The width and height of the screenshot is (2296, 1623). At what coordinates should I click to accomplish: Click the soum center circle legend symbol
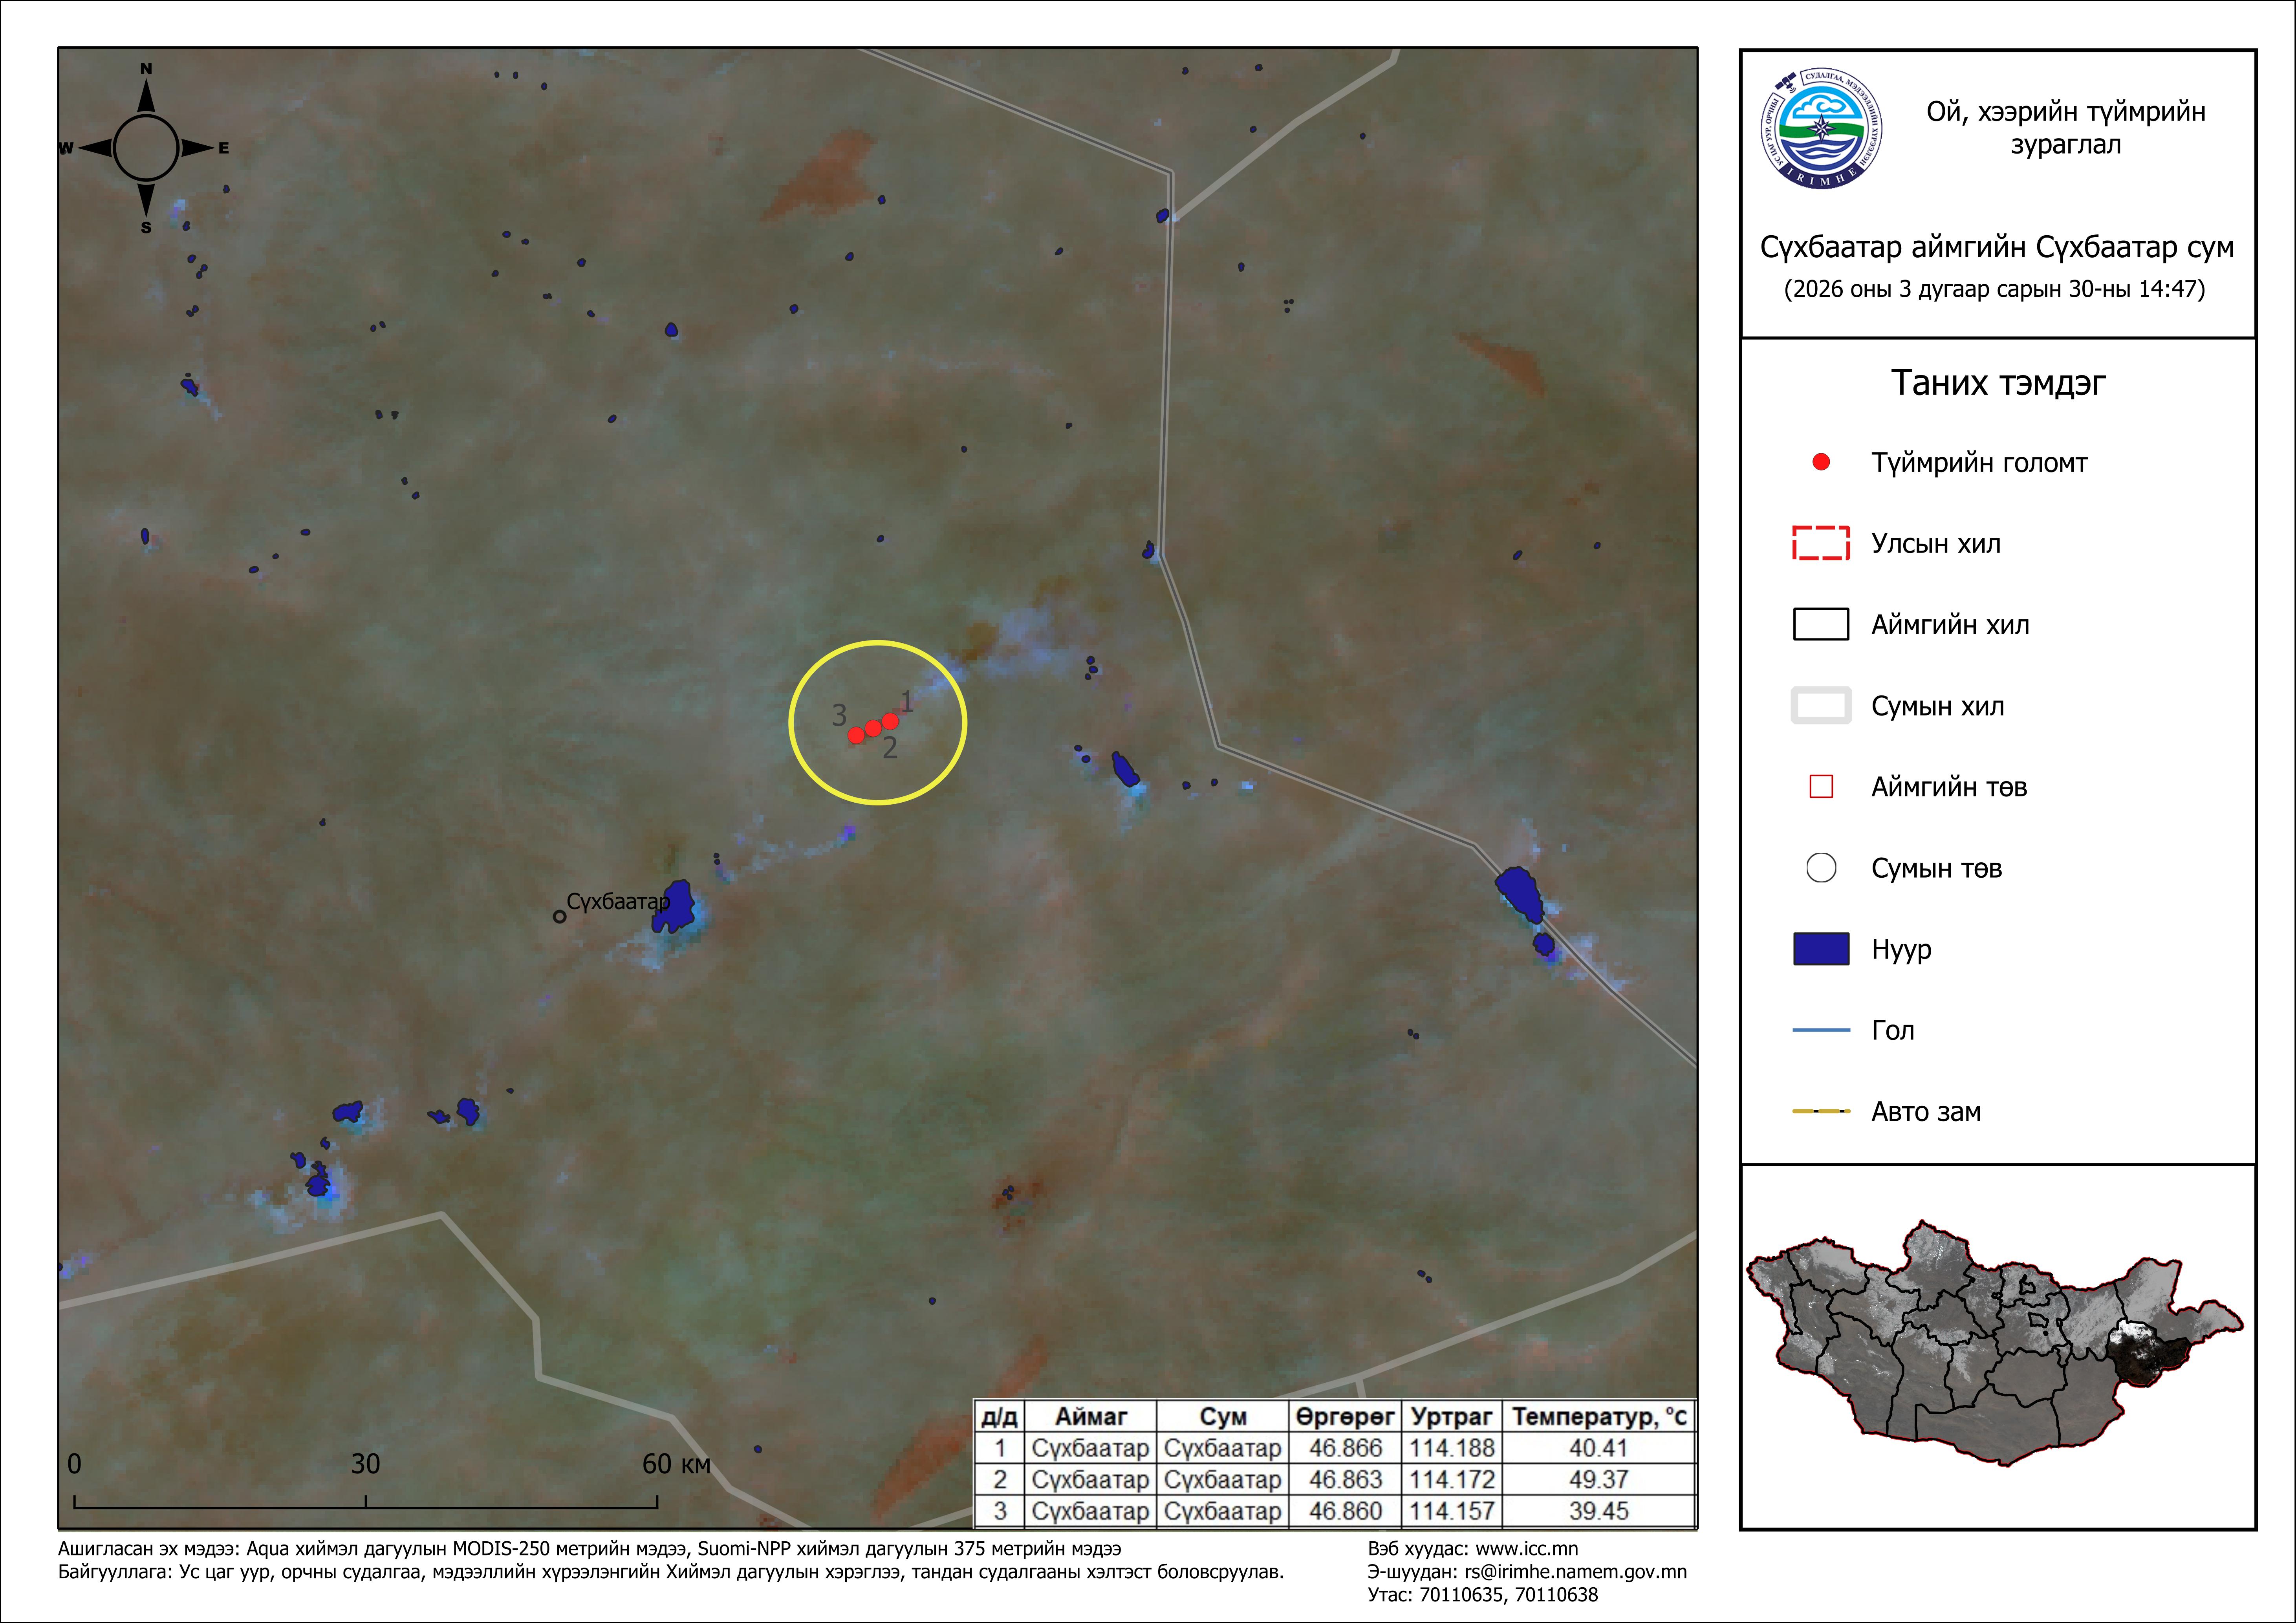[1821, 868]
